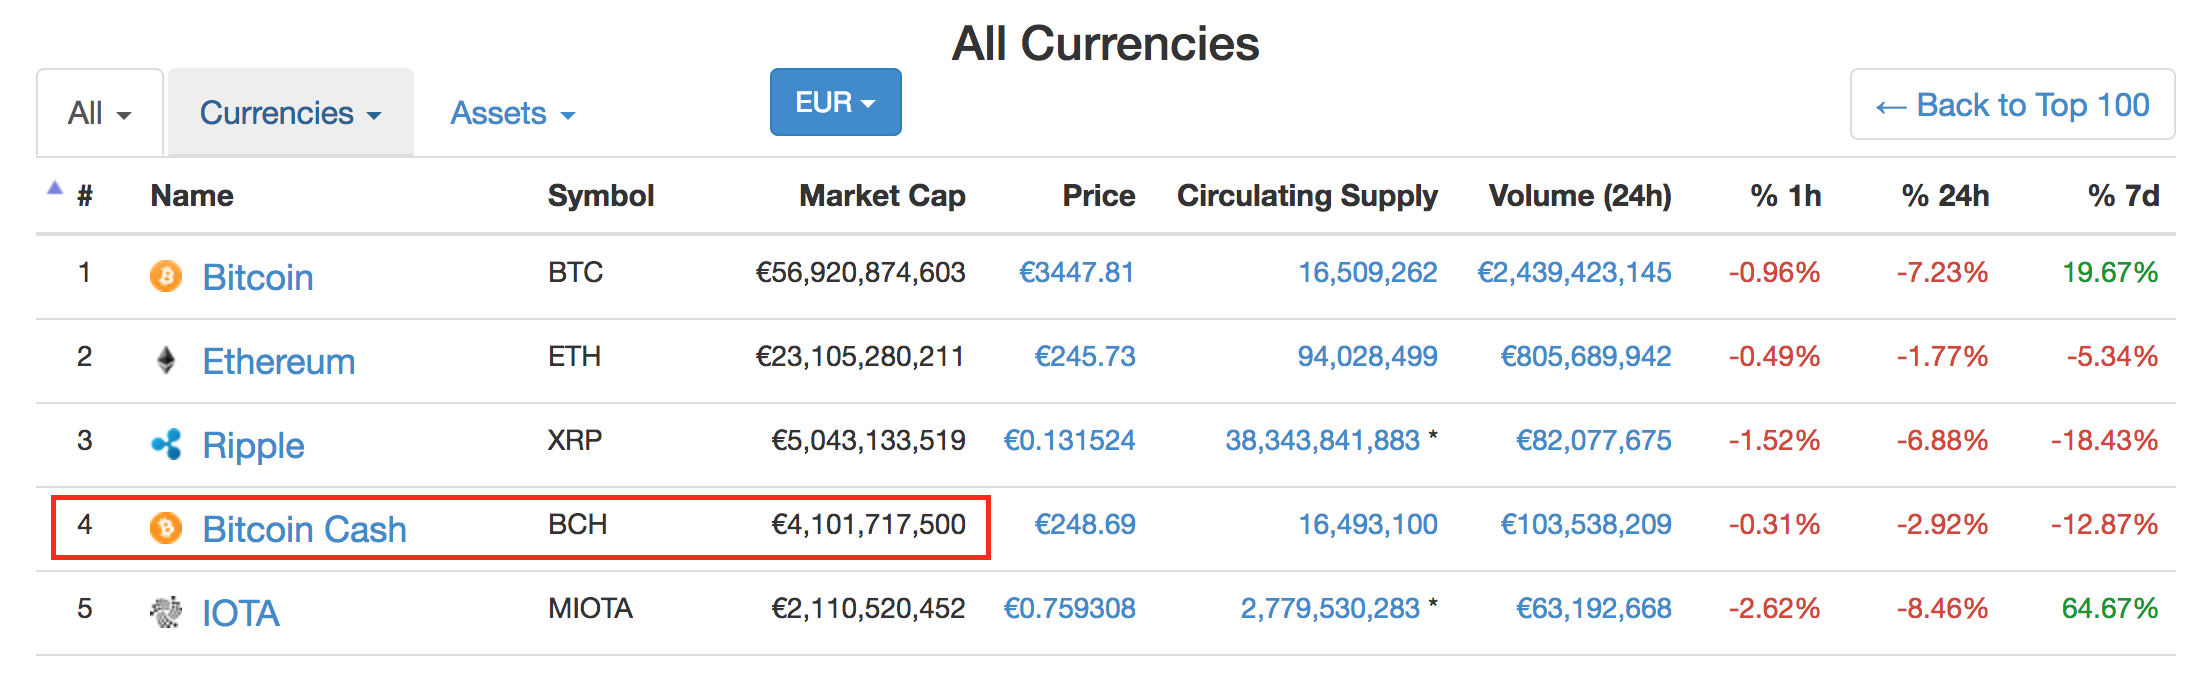This screenshot has width=2212, height=680.
Task: Click the Bitcoin coin logo icon
Action: [x=166, y=276]
